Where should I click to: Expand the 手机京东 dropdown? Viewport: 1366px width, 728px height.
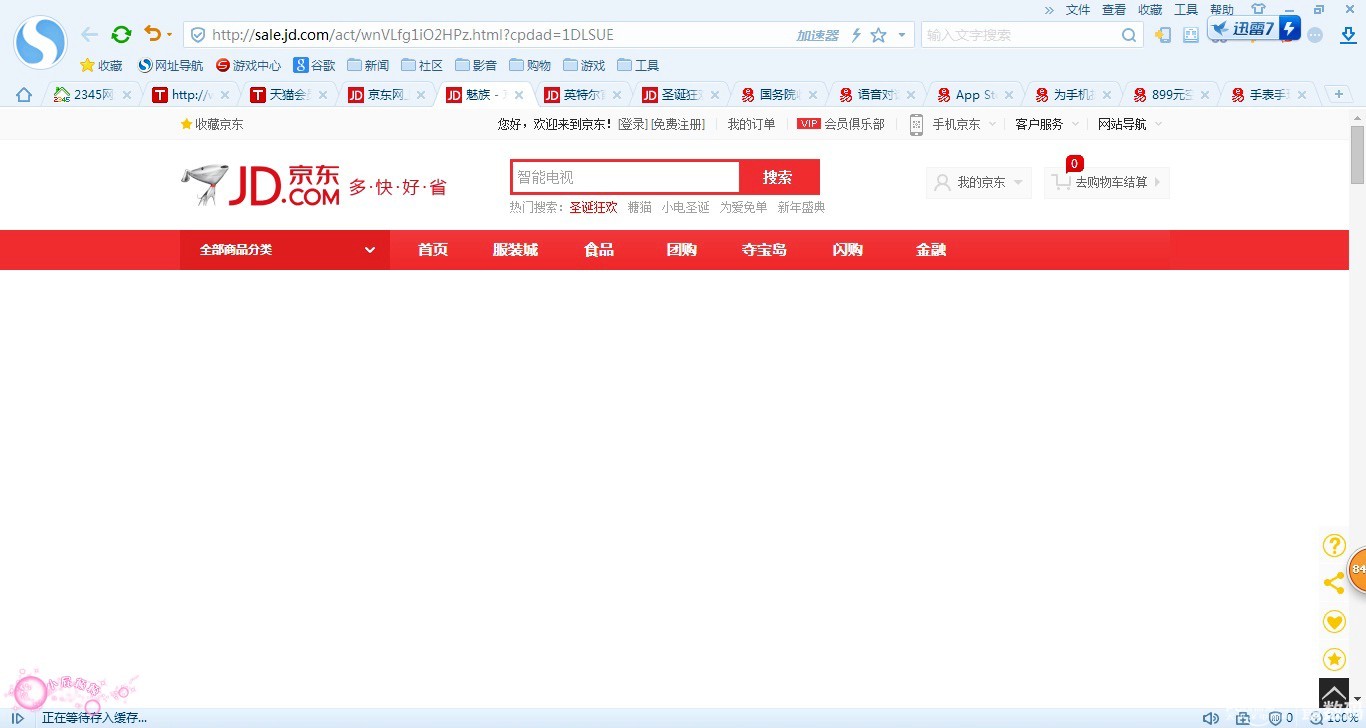tap(961, 123)
